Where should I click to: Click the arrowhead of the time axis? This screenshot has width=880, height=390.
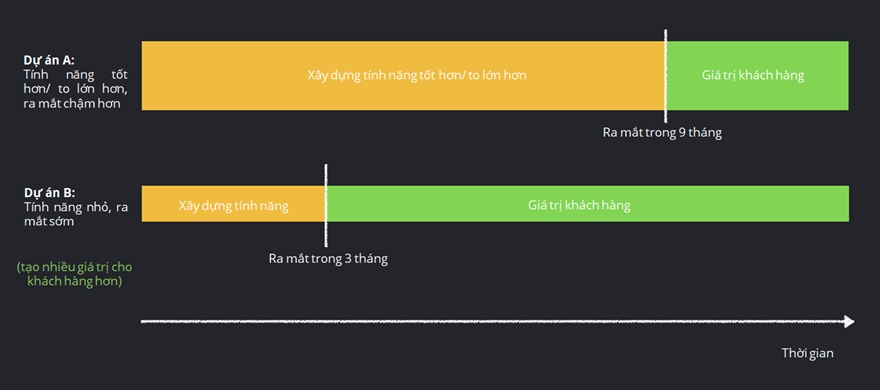point(849,322)
